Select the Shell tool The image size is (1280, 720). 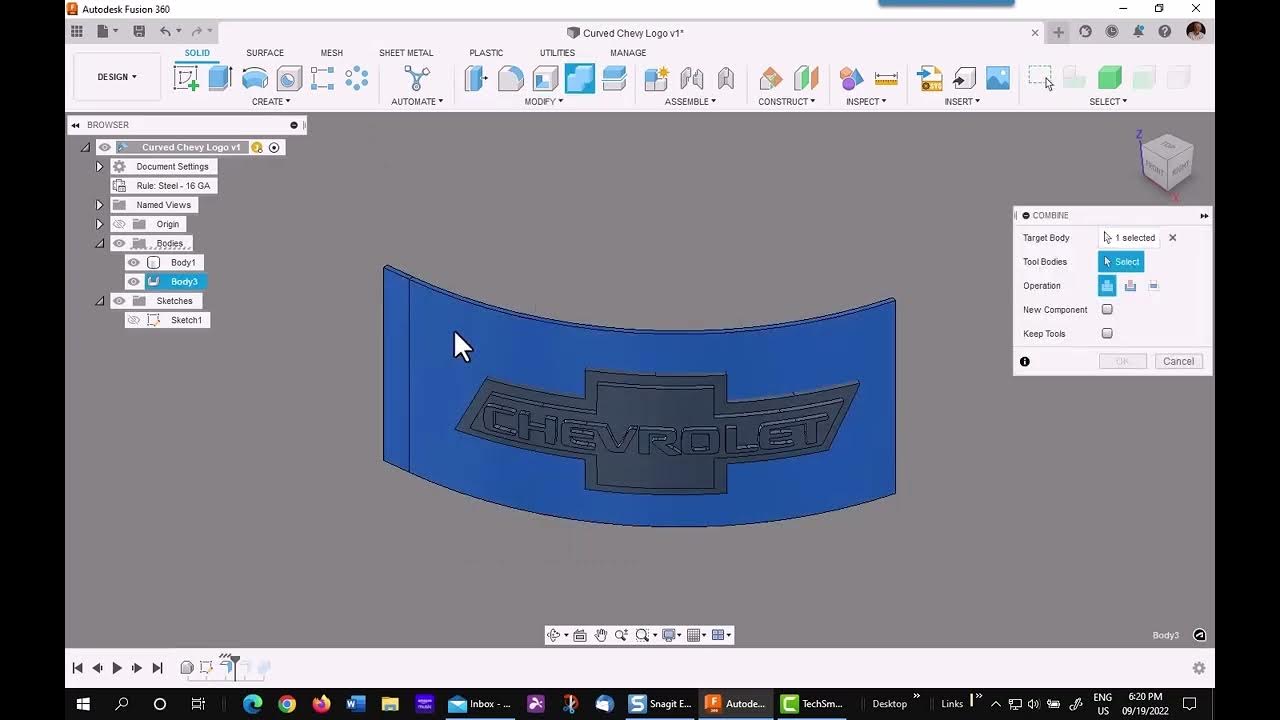(x=545, y=78)
